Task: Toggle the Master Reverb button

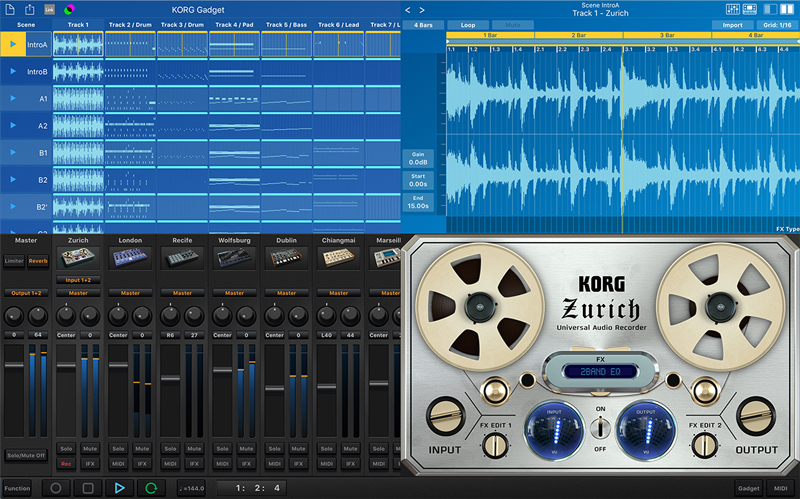Action: [x=38, y=261]
